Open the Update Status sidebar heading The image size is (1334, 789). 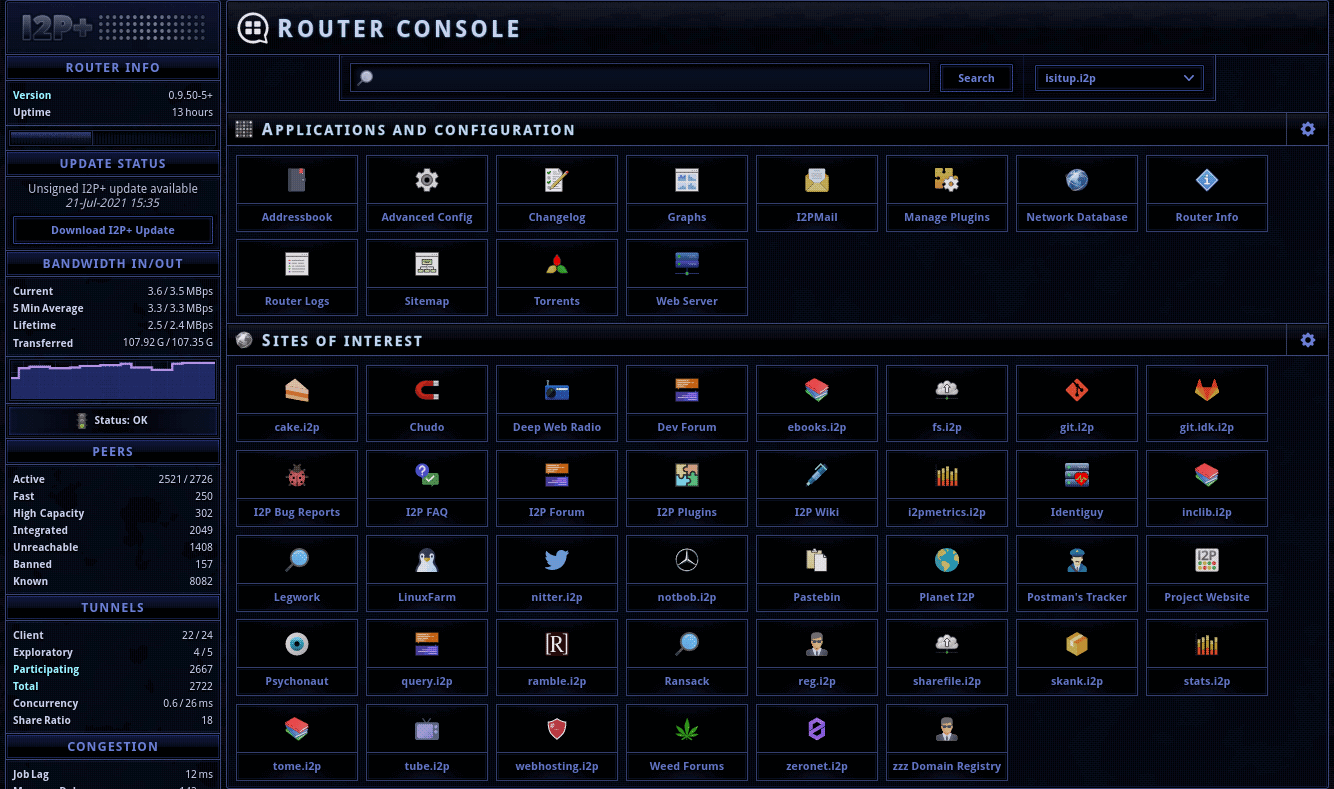pos(113,164)
